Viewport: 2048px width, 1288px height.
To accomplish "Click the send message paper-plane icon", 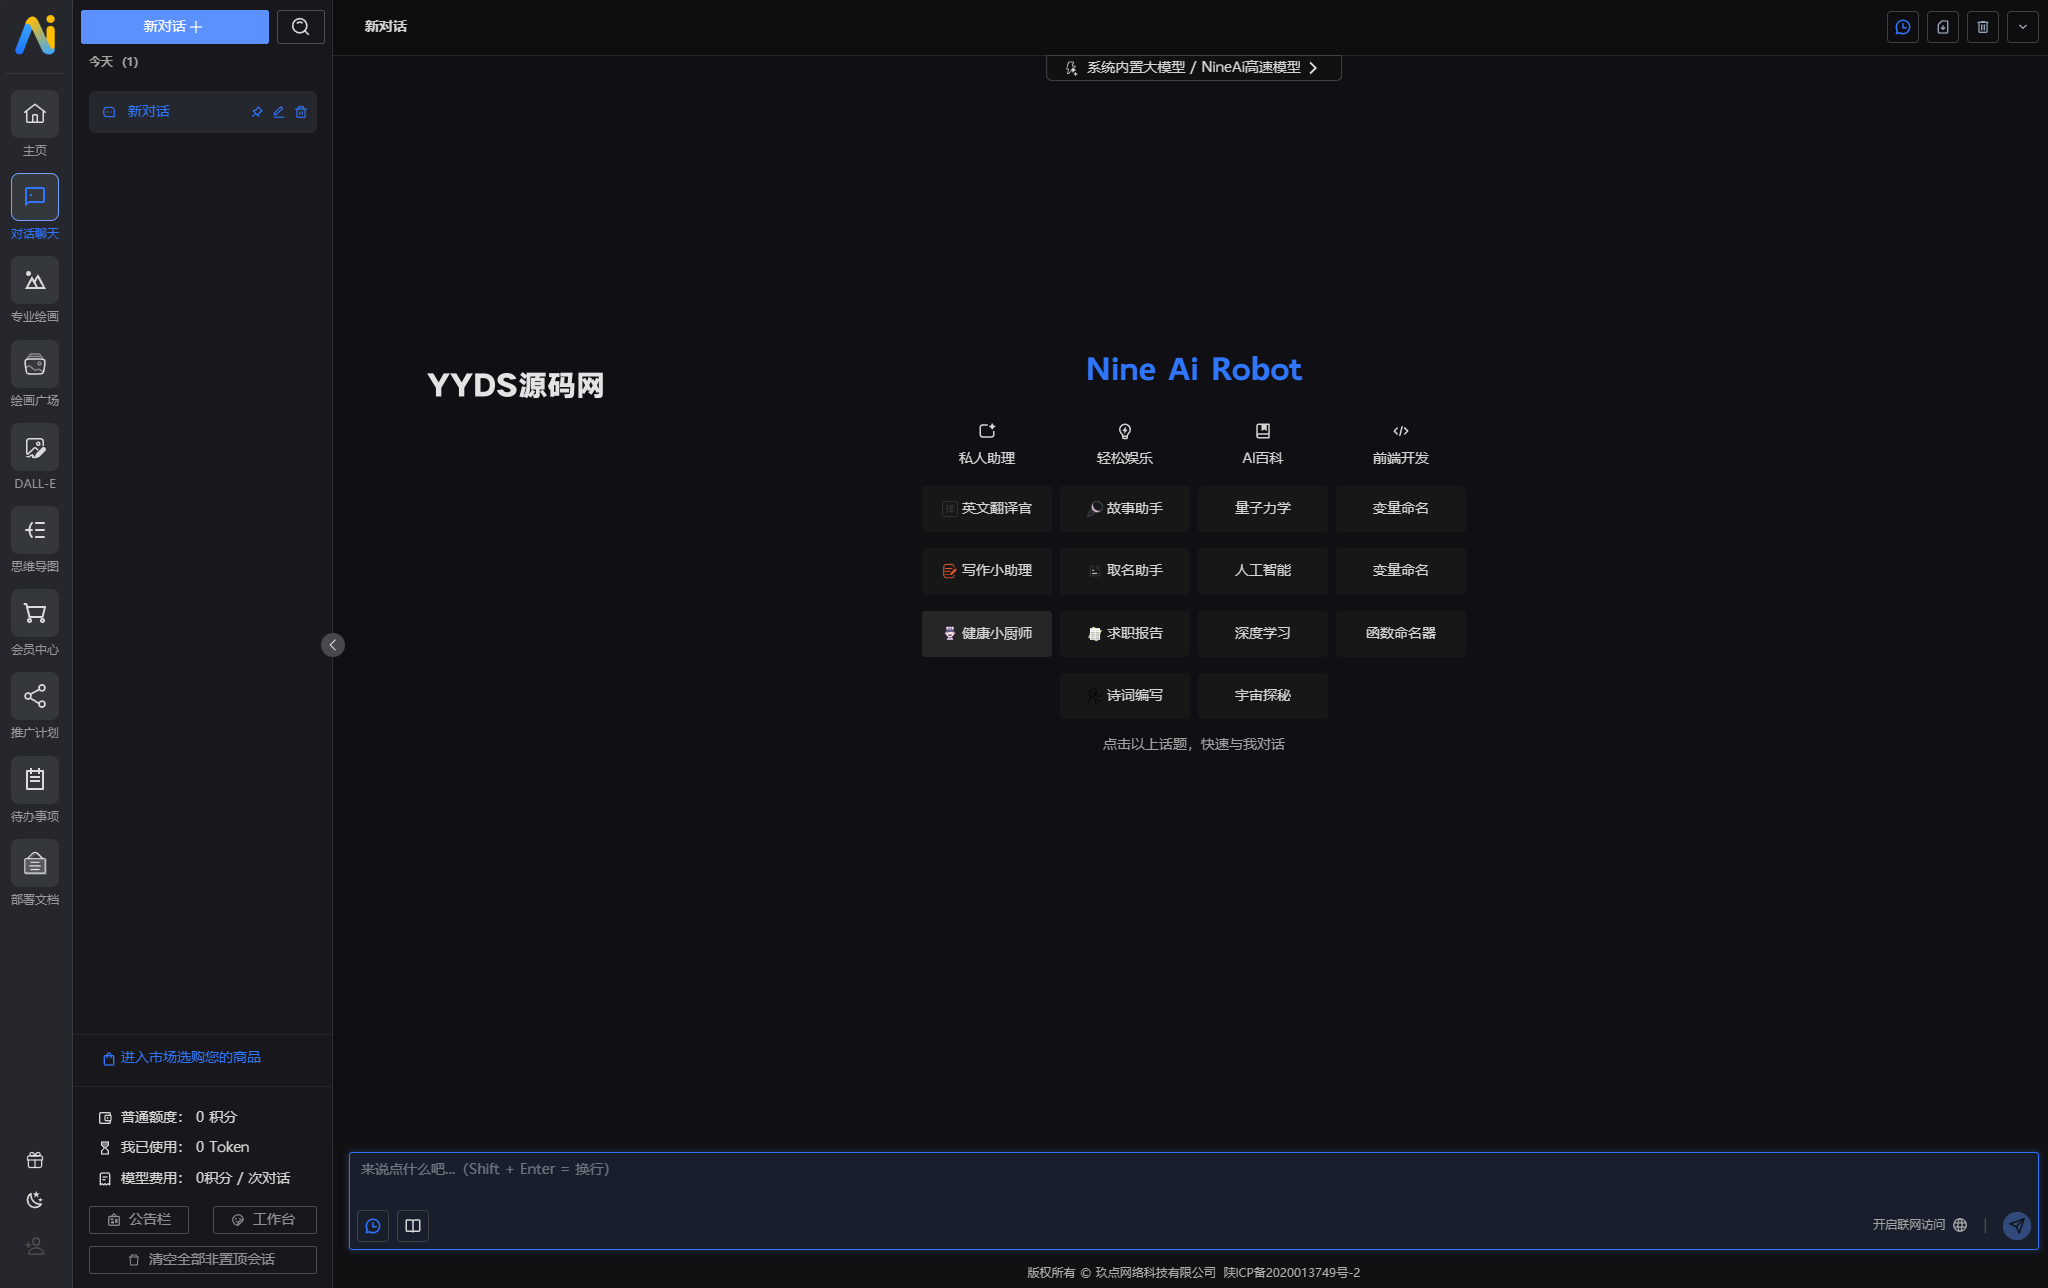I will click(2016, 1225).
